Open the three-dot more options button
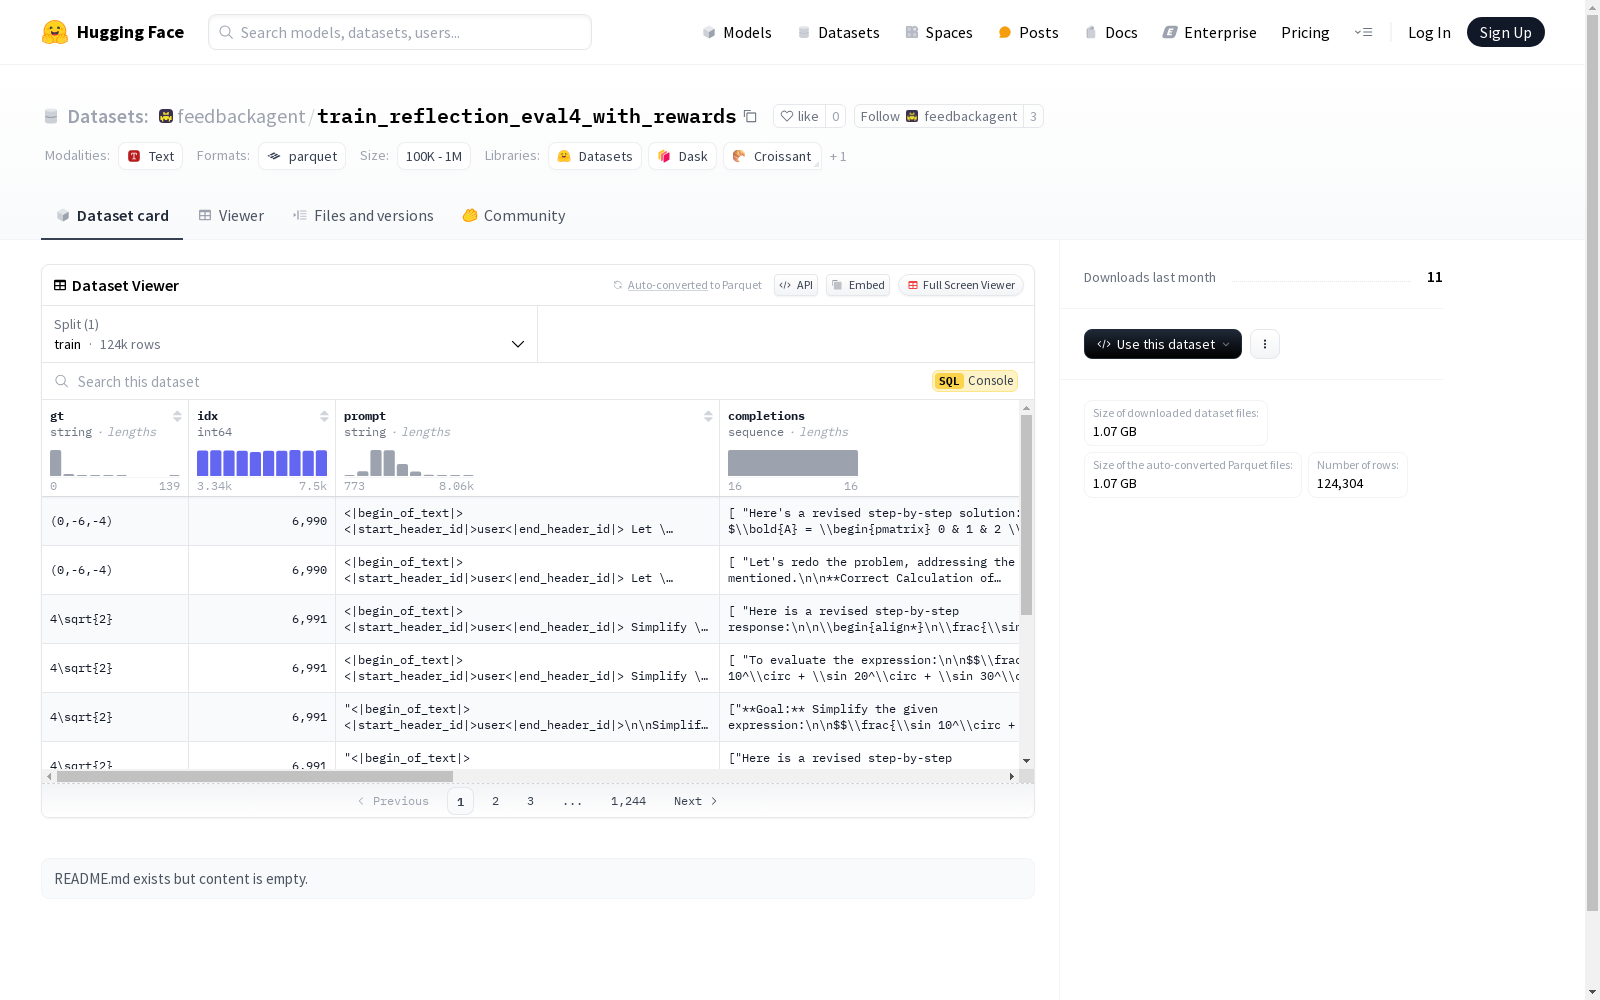 [1265, 344]
